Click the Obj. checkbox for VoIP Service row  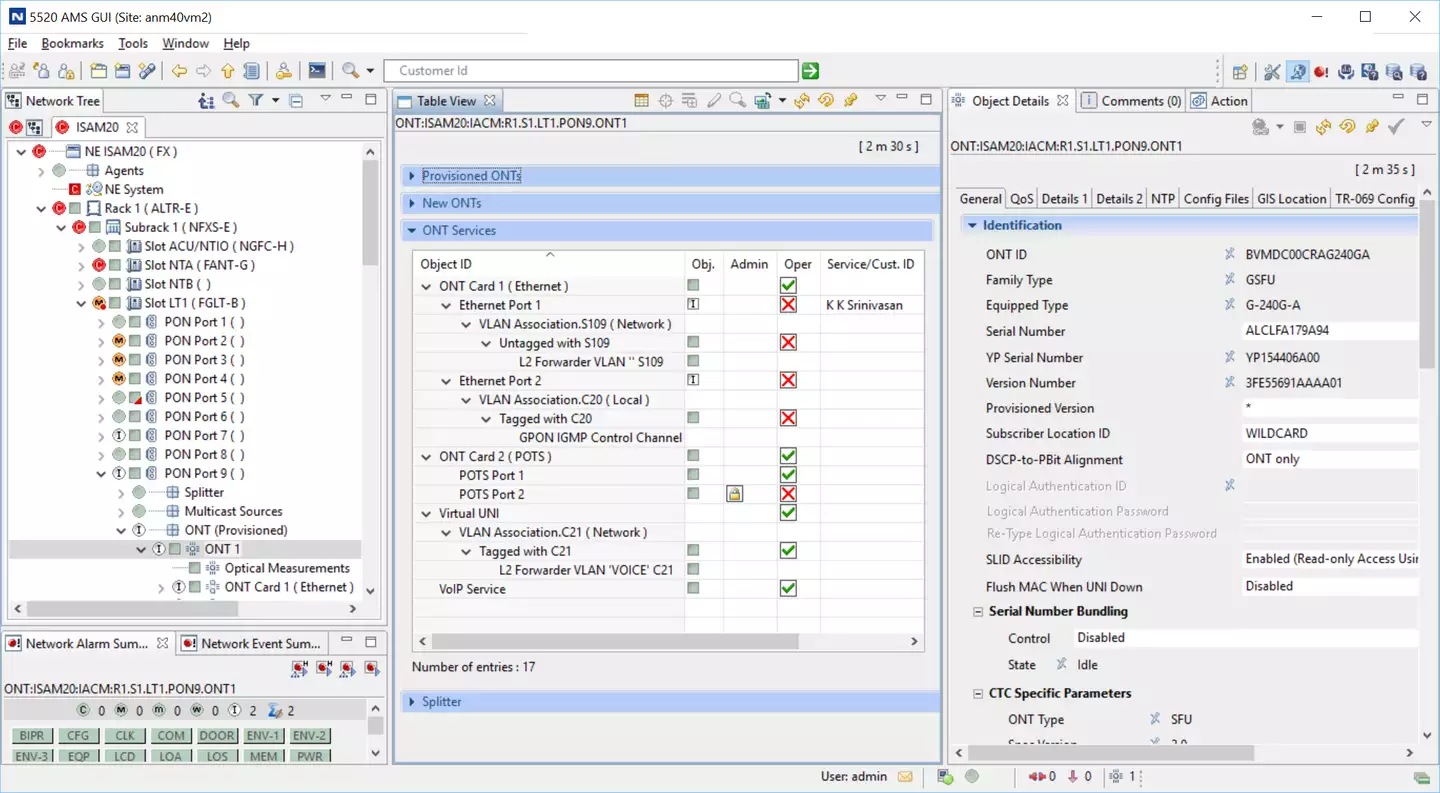tap(693, 589)
